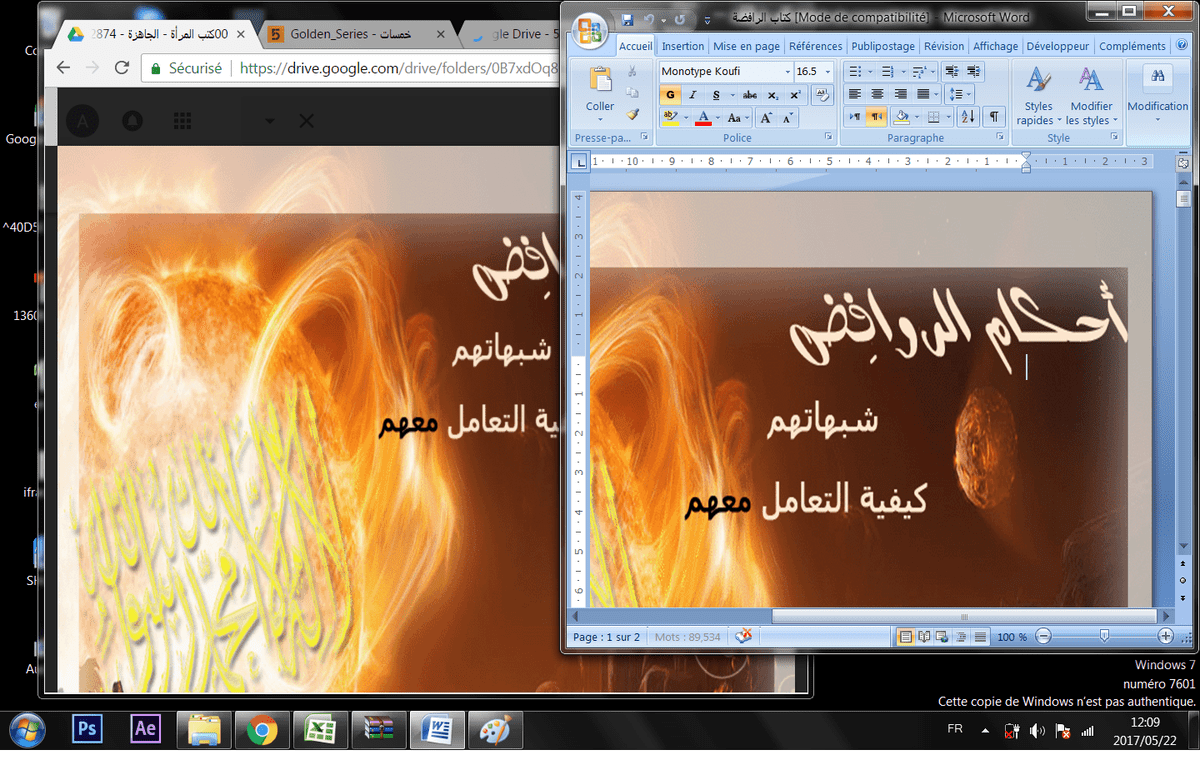Set left-to-right text direction
This screenshot has width=1200, height=760.
[855, 117]
